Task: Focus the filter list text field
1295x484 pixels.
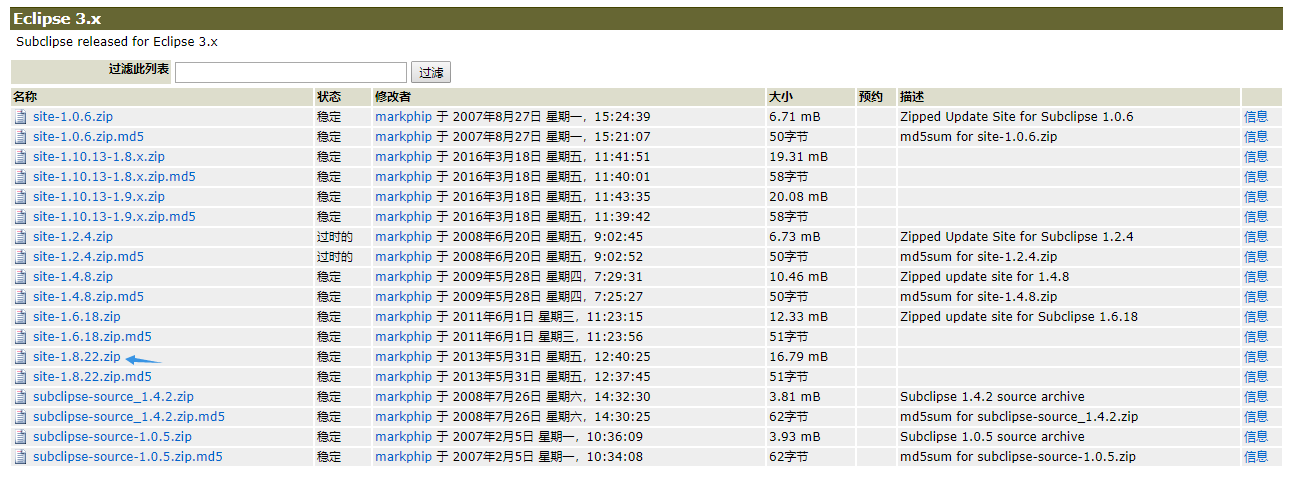Action: (x=291, y=73)
